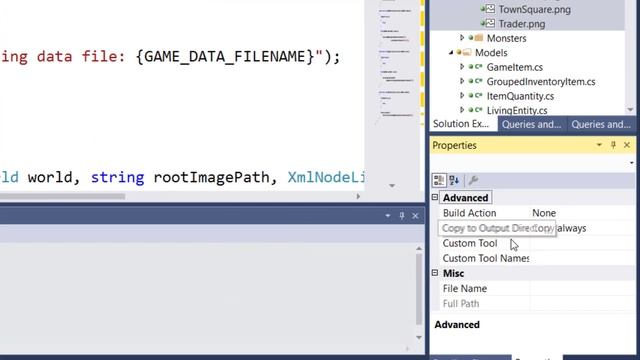This screenshot has width=640, height=360.
Task: Open the bottom panel window options dropdown
Action: click(387, 216)
